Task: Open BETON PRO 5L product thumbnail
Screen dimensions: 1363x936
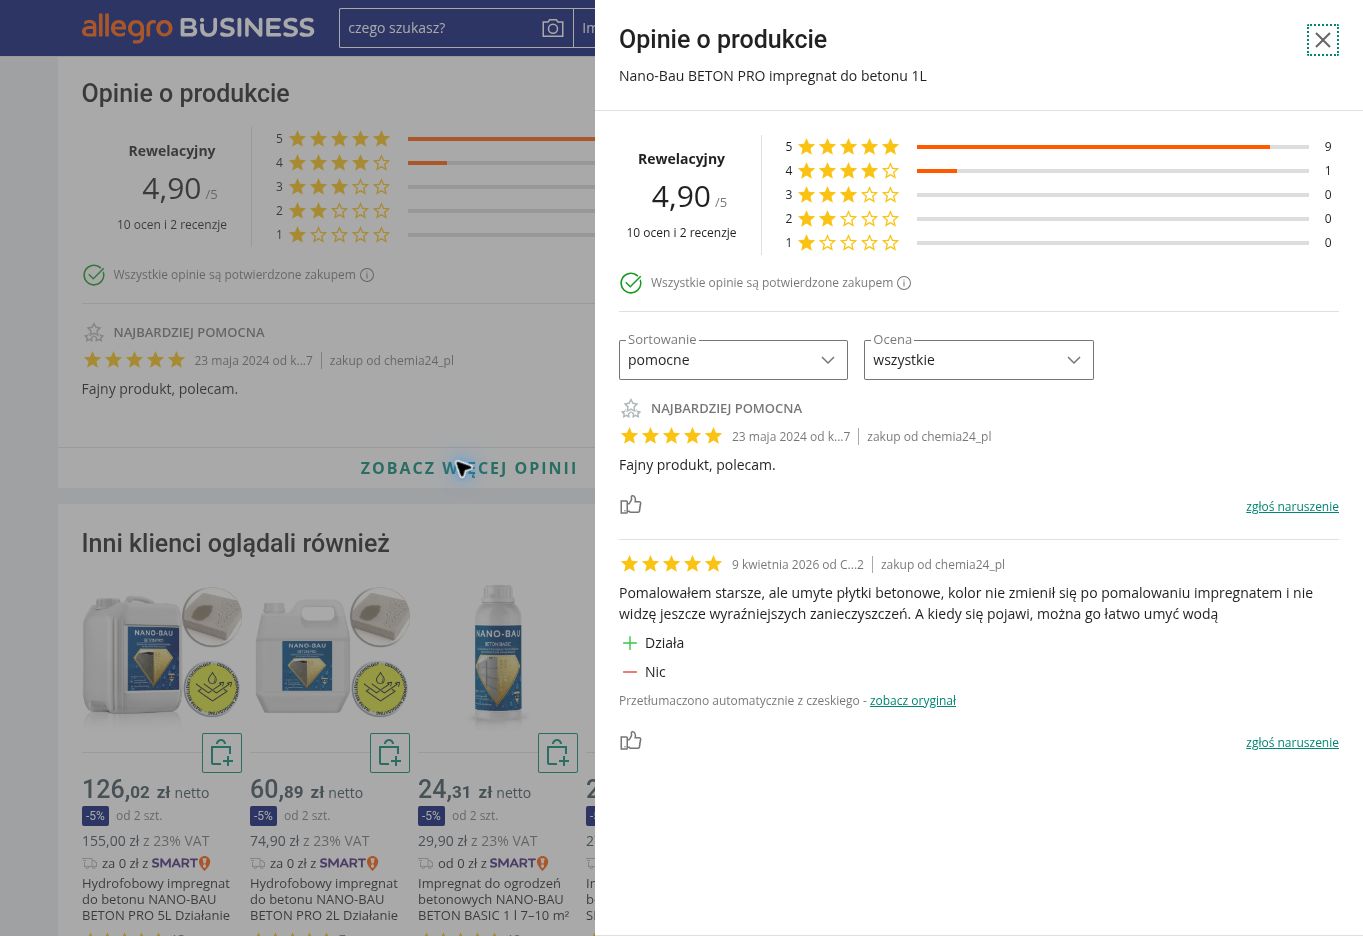Action: (x=162, y=656)
